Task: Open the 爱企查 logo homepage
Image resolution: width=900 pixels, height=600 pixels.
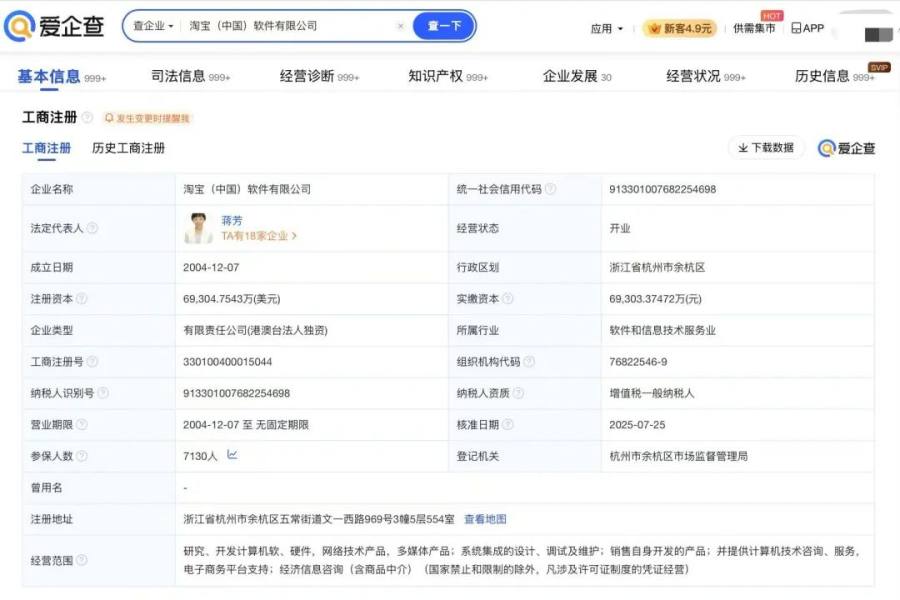Action: [x=54, y=26]
